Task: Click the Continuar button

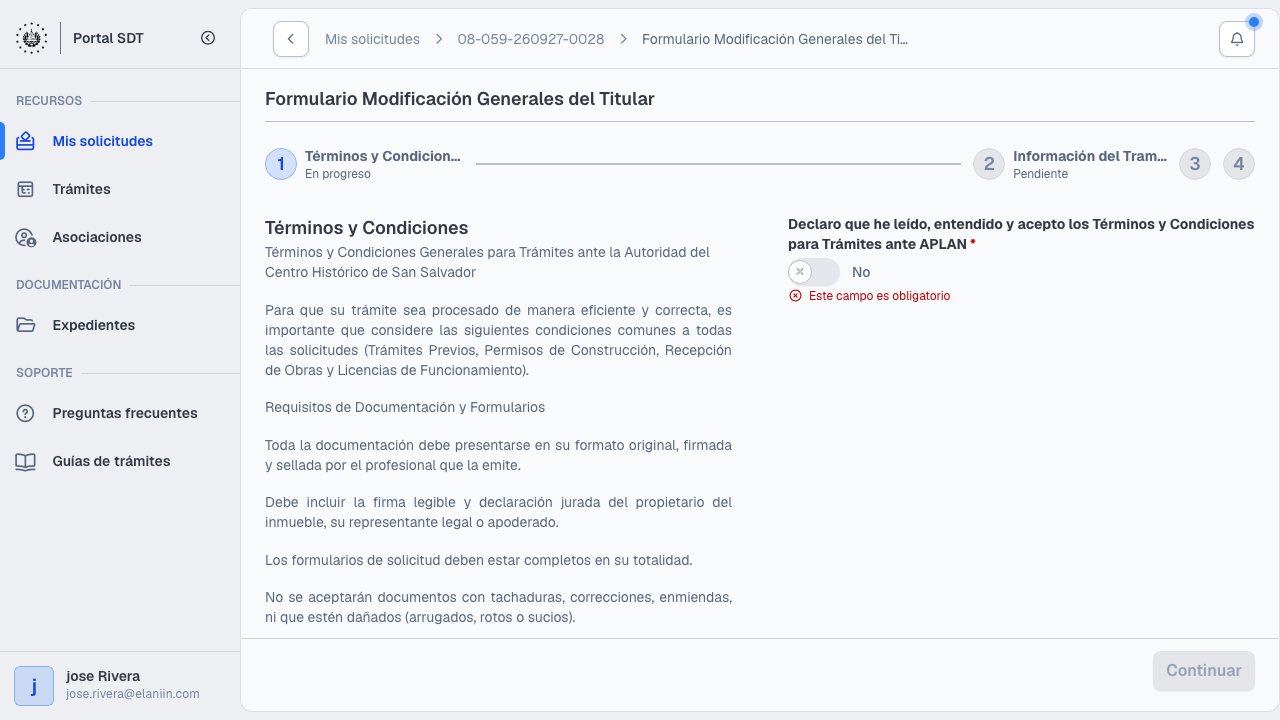Action: point(1204,671)
